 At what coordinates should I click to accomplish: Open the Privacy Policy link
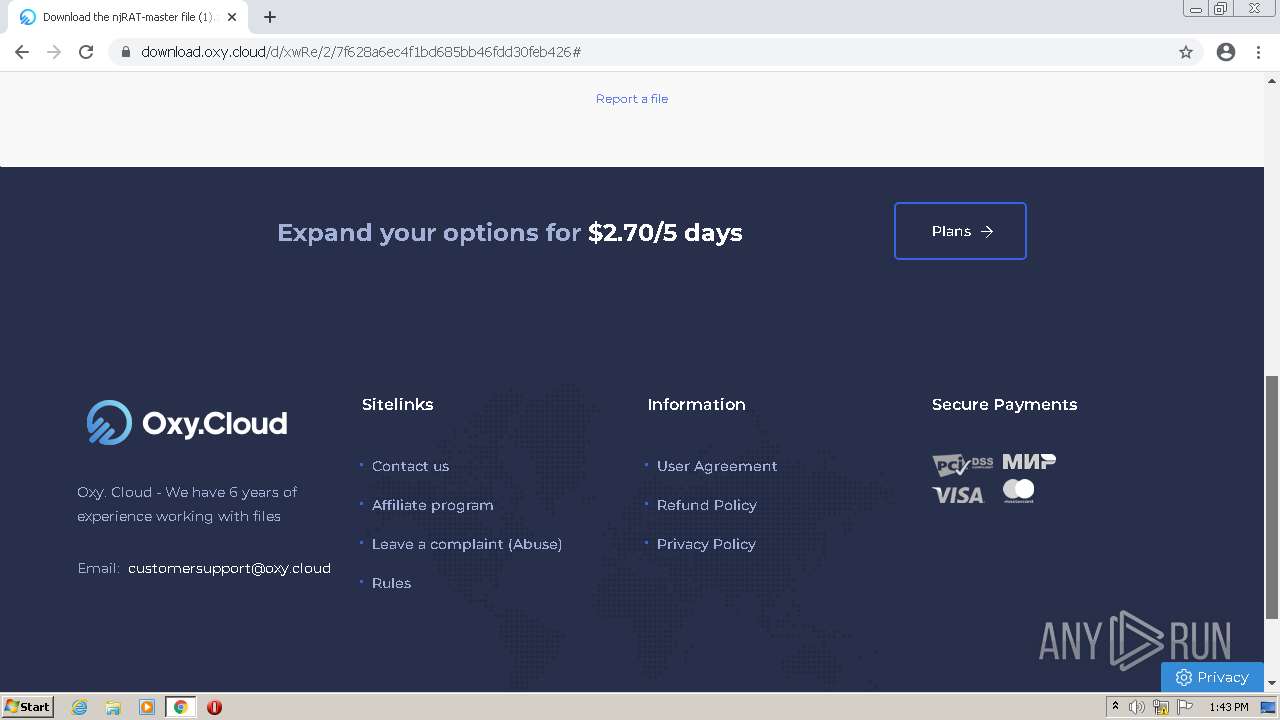click(706, 544)
